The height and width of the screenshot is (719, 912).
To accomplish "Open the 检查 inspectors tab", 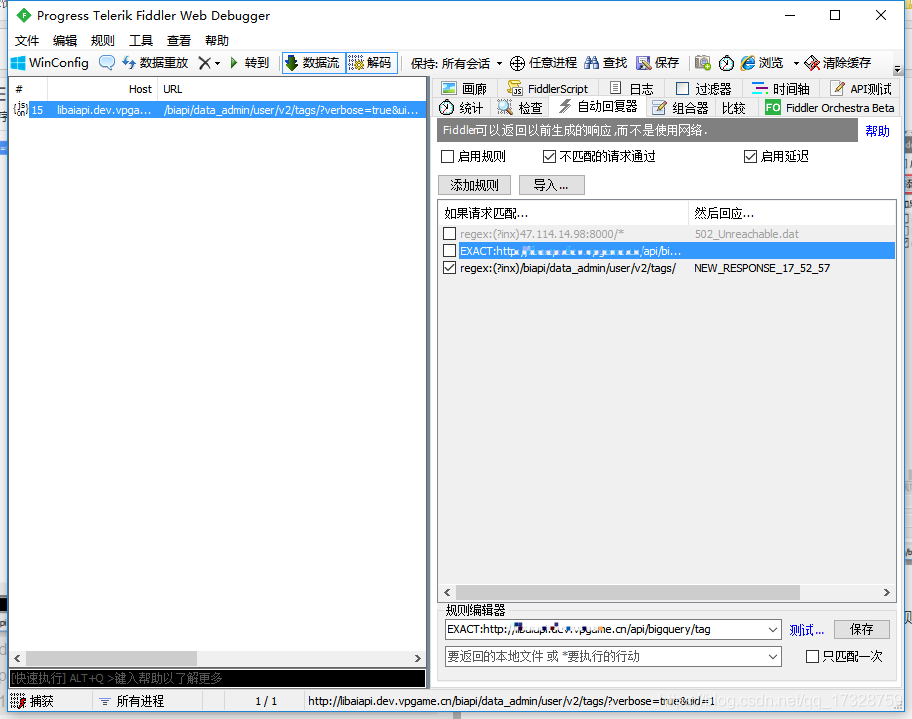I will (x=520, y=108).
